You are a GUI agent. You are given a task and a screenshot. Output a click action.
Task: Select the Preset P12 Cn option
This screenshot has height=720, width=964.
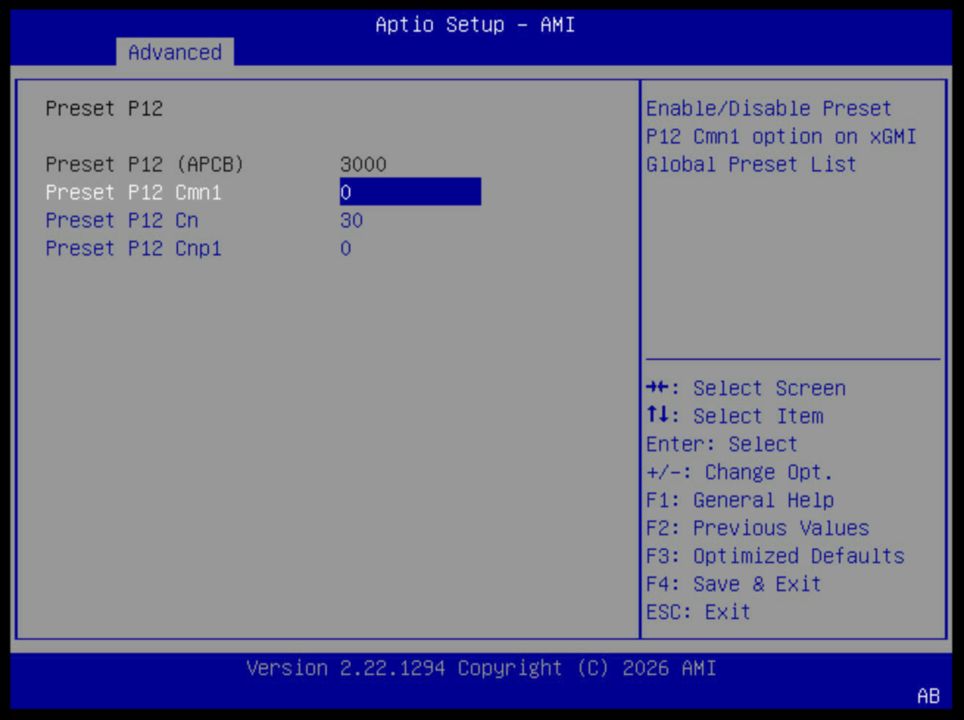pos(122,220)
